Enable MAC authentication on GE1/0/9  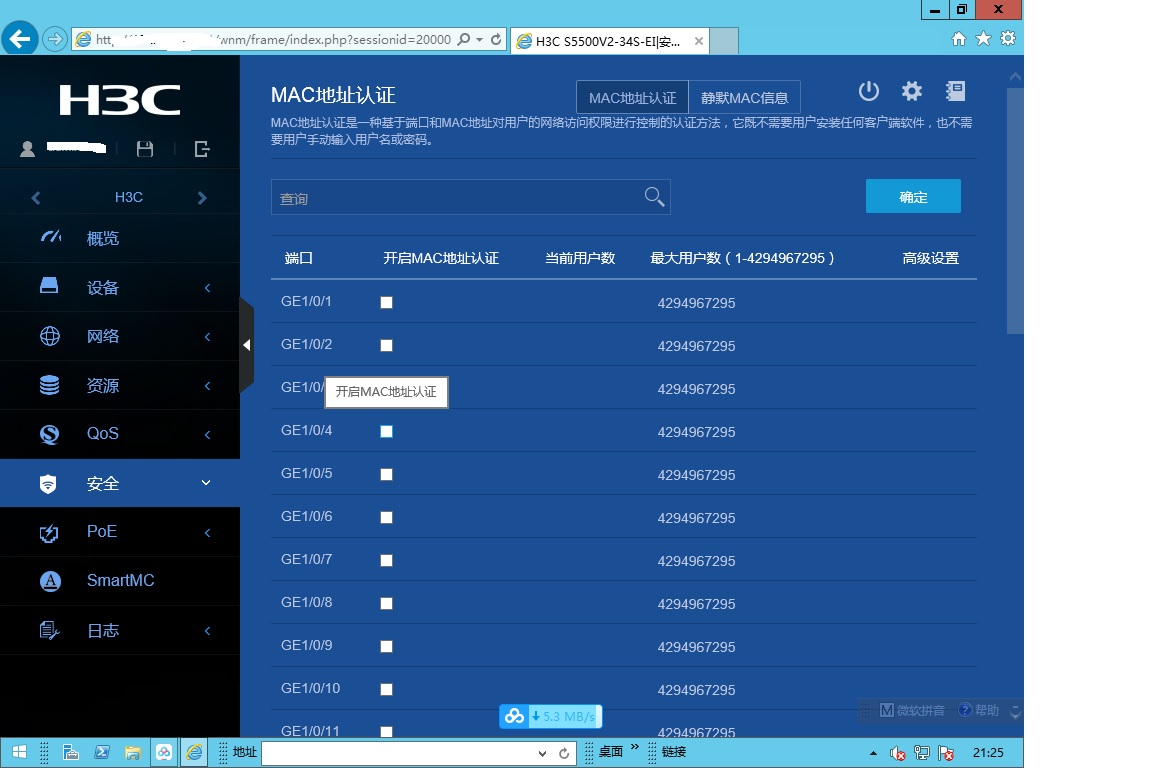click(x=386, y=646)
